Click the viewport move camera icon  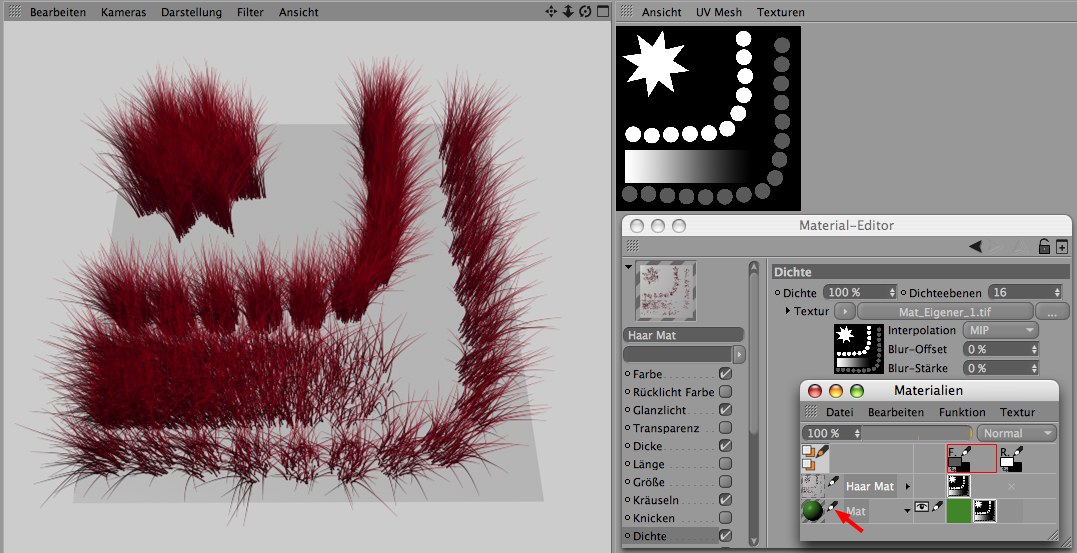coord(550,12)
